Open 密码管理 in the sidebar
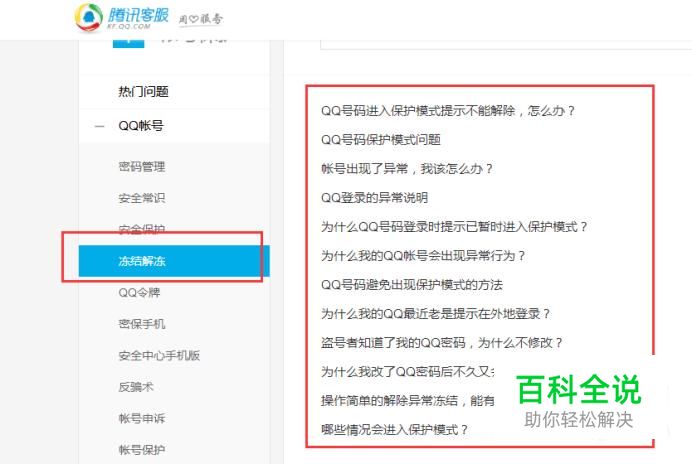692x464 pixels. [142, 166]
